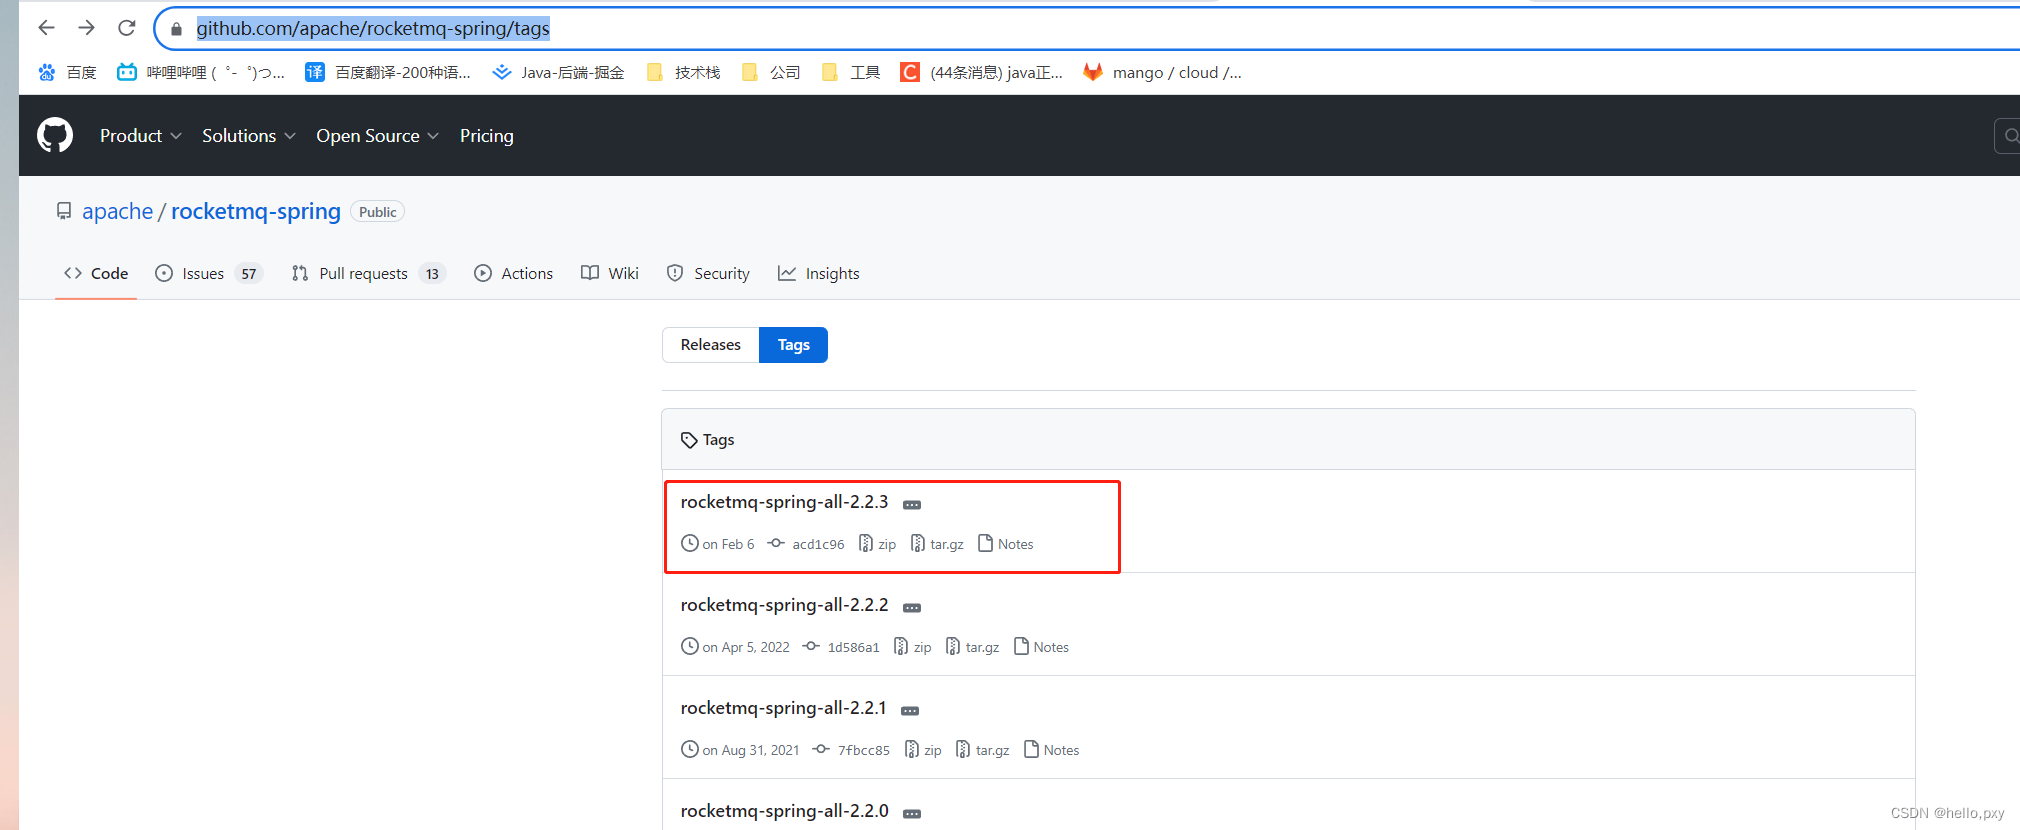Viewport: 2020px width, 830px height.
Task: Click the repository icon beside apache
Action: (x=64, y=211)
